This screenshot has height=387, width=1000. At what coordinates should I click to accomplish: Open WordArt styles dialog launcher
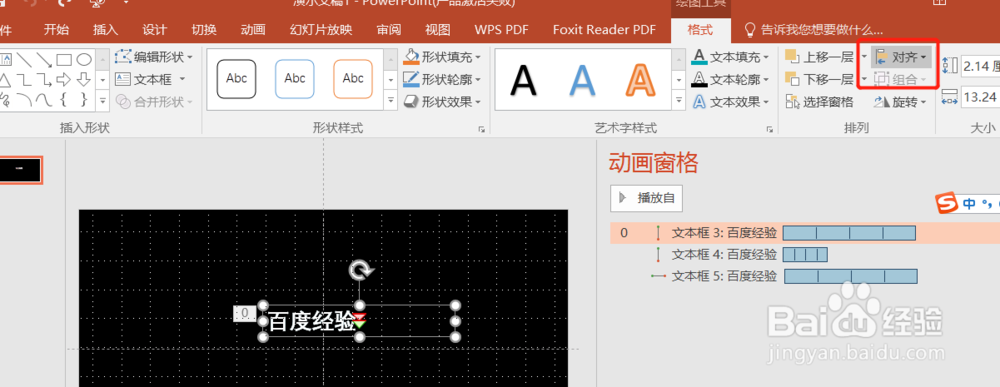770,129
